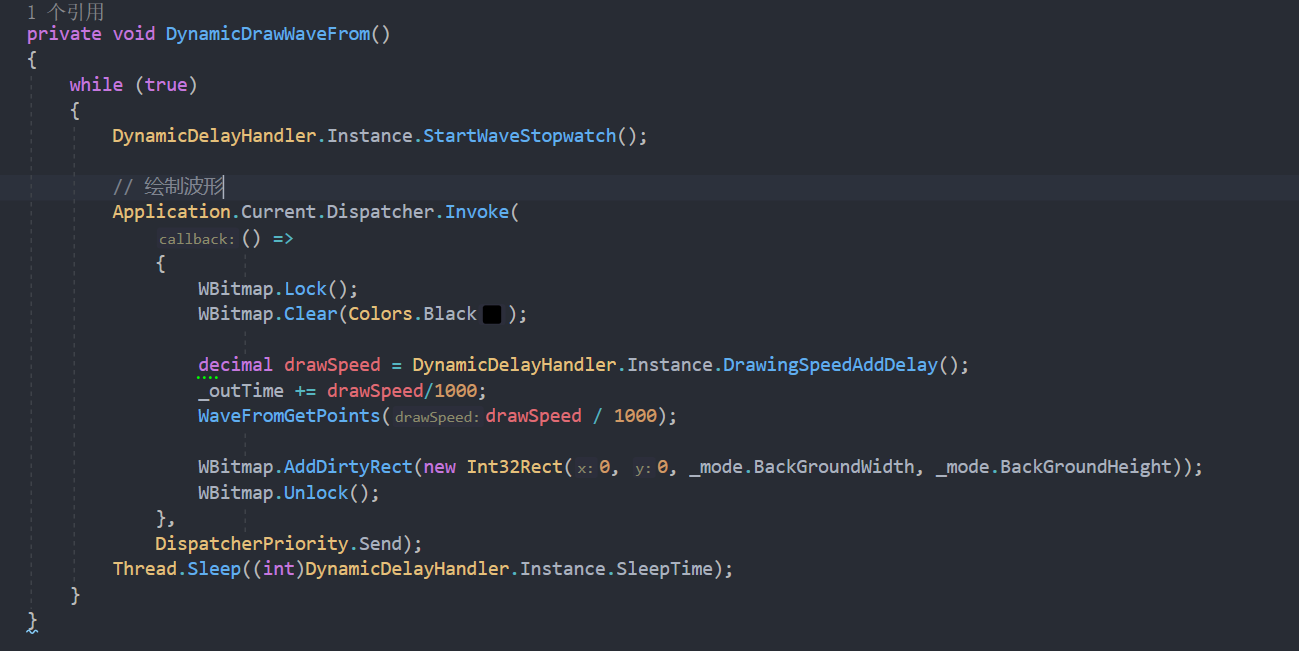Click "Application" in the Dispatcher.Invoke line
Image resolution: width=1299 pixels, height=651 pixels.
click(x=172, y=212)
